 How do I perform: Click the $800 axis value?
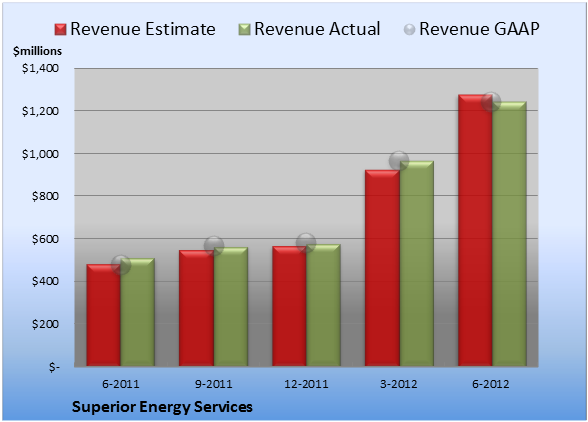[45, 196]
